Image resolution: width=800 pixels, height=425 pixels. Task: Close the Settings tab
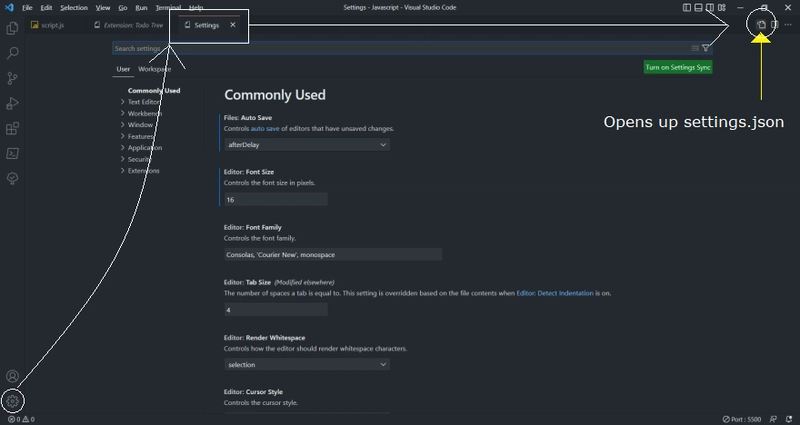click(x=233, y=24)
